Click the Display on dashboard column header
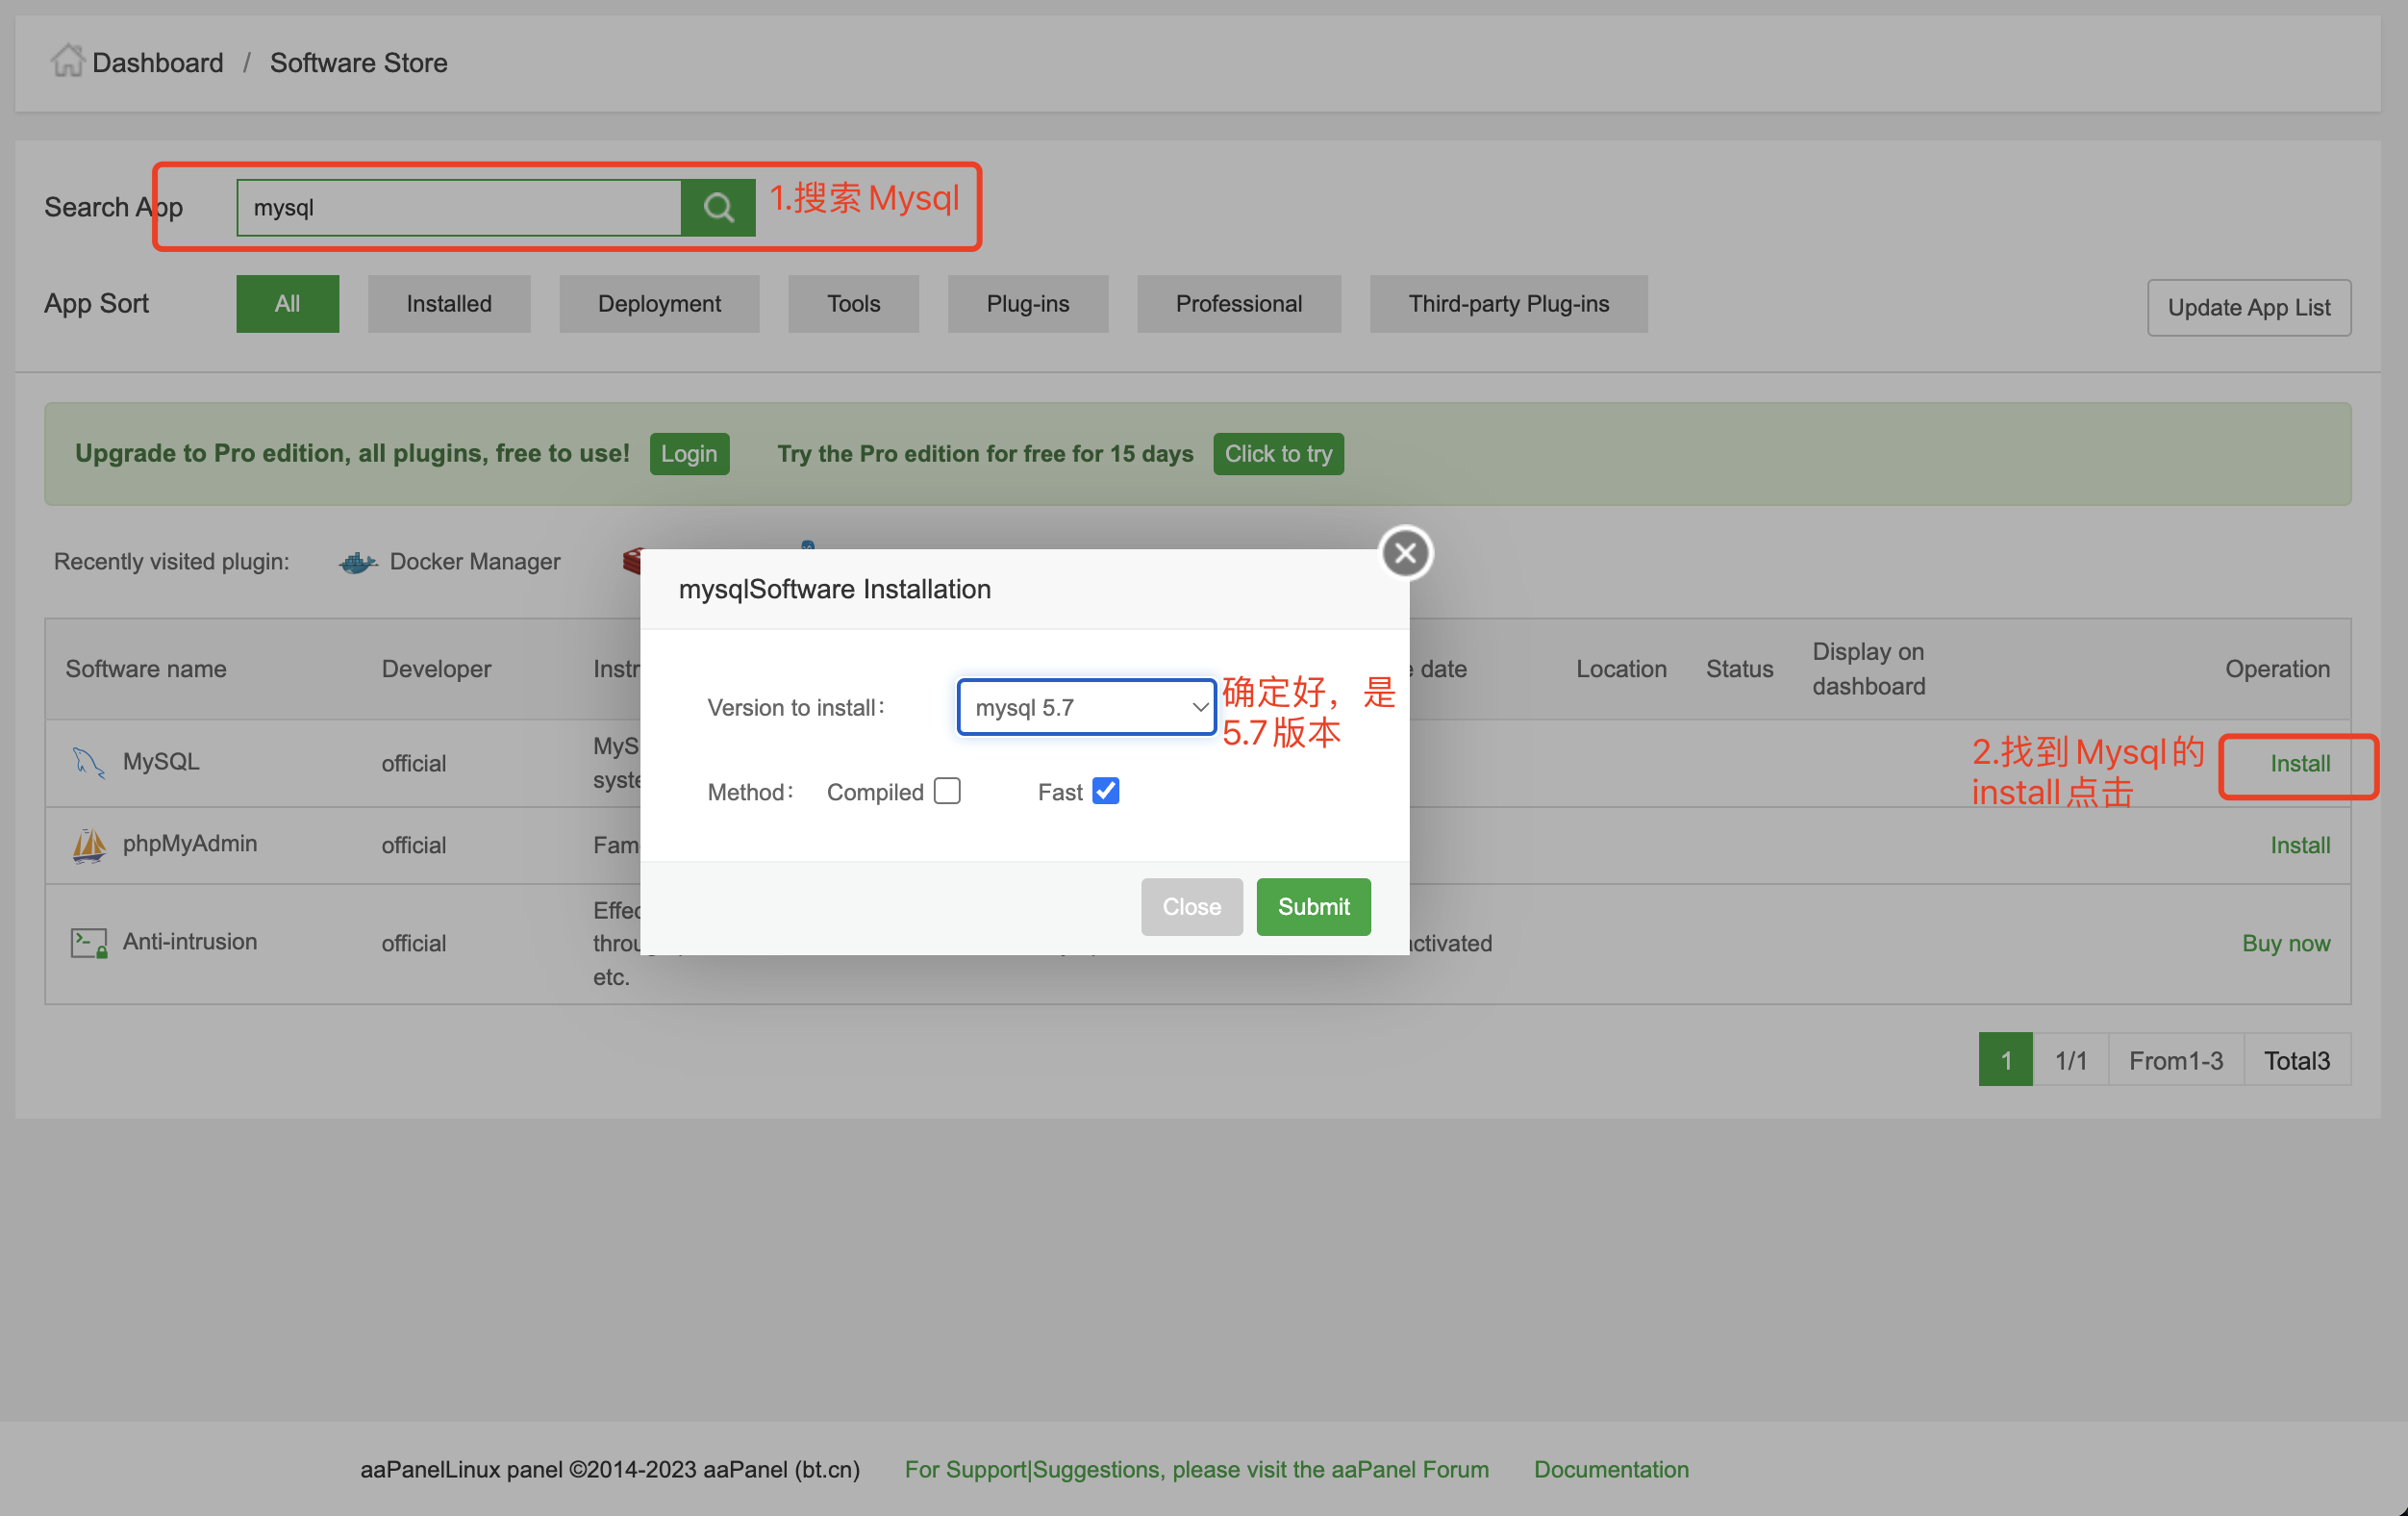Viewport: 2408px width, 1516px height. click(x=1868, y=669)
